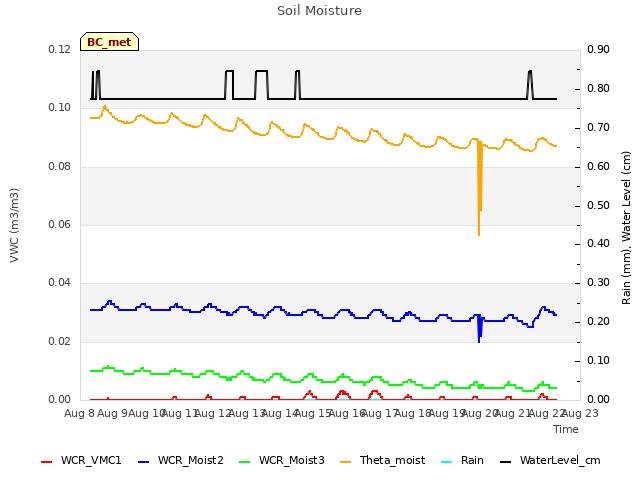Screen dimensions: 640x480
Task: Toggle WCR_VMC1 legend entry
Action: click(x=81, y=460)
